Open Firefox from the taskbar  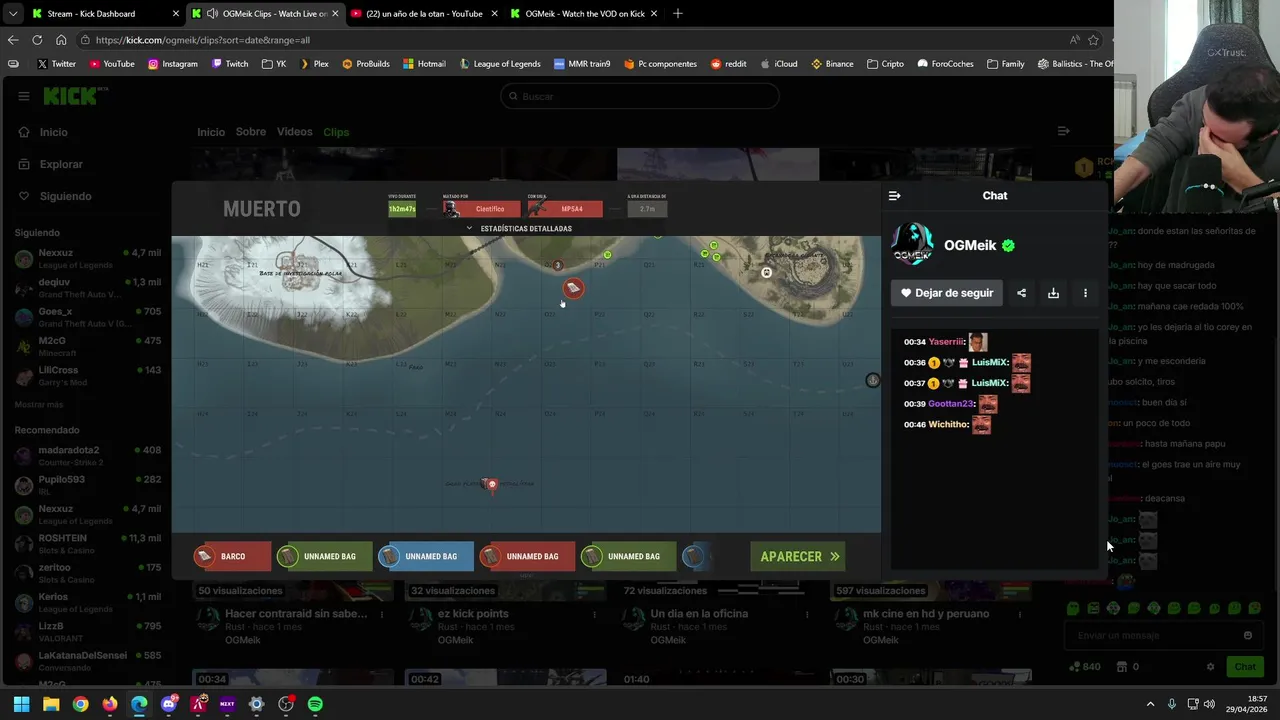110,704
